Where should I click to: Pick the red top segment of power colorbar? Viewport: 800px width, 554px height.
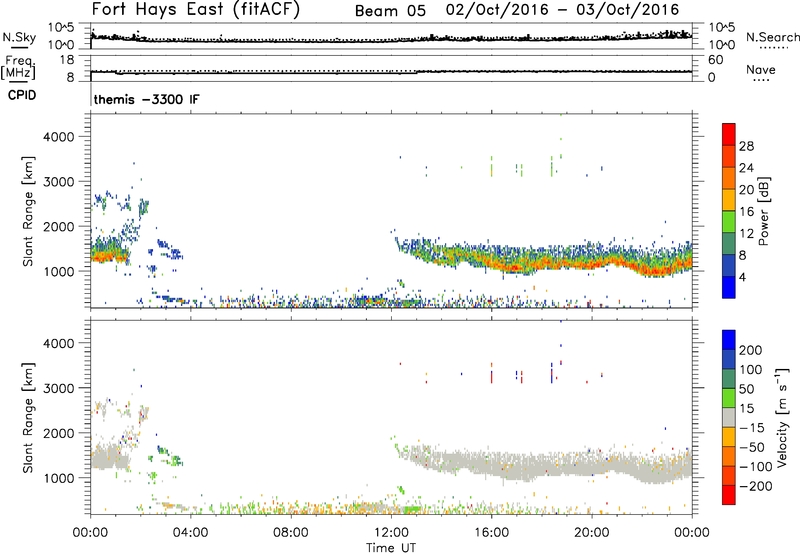(x=729, y=135)
